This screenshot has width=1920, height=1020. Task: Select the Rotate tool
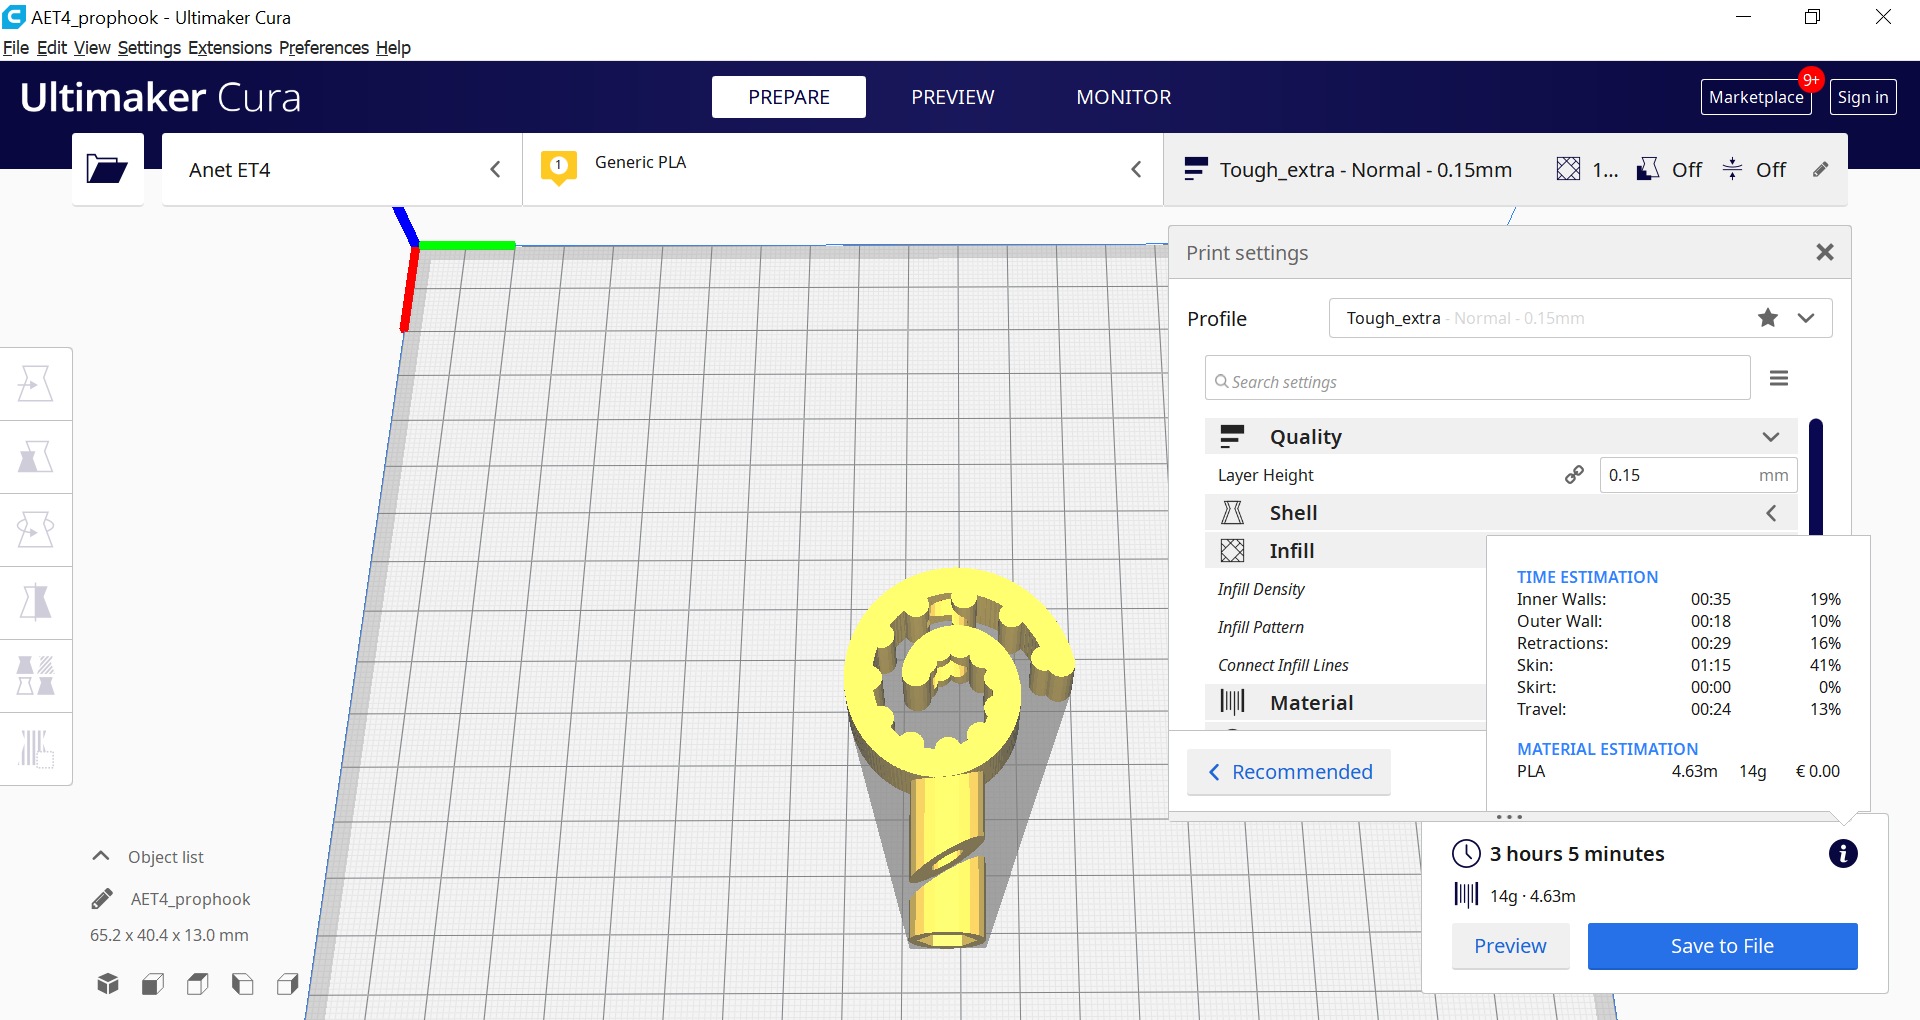click(x=36, y=529)
